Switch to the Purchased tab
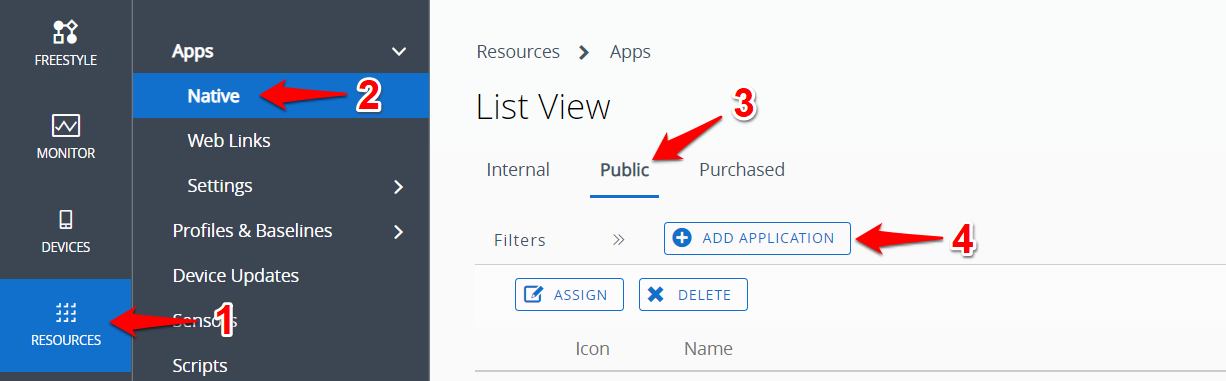The width and height of the screenshot is (1226, 381). [742, 169]
